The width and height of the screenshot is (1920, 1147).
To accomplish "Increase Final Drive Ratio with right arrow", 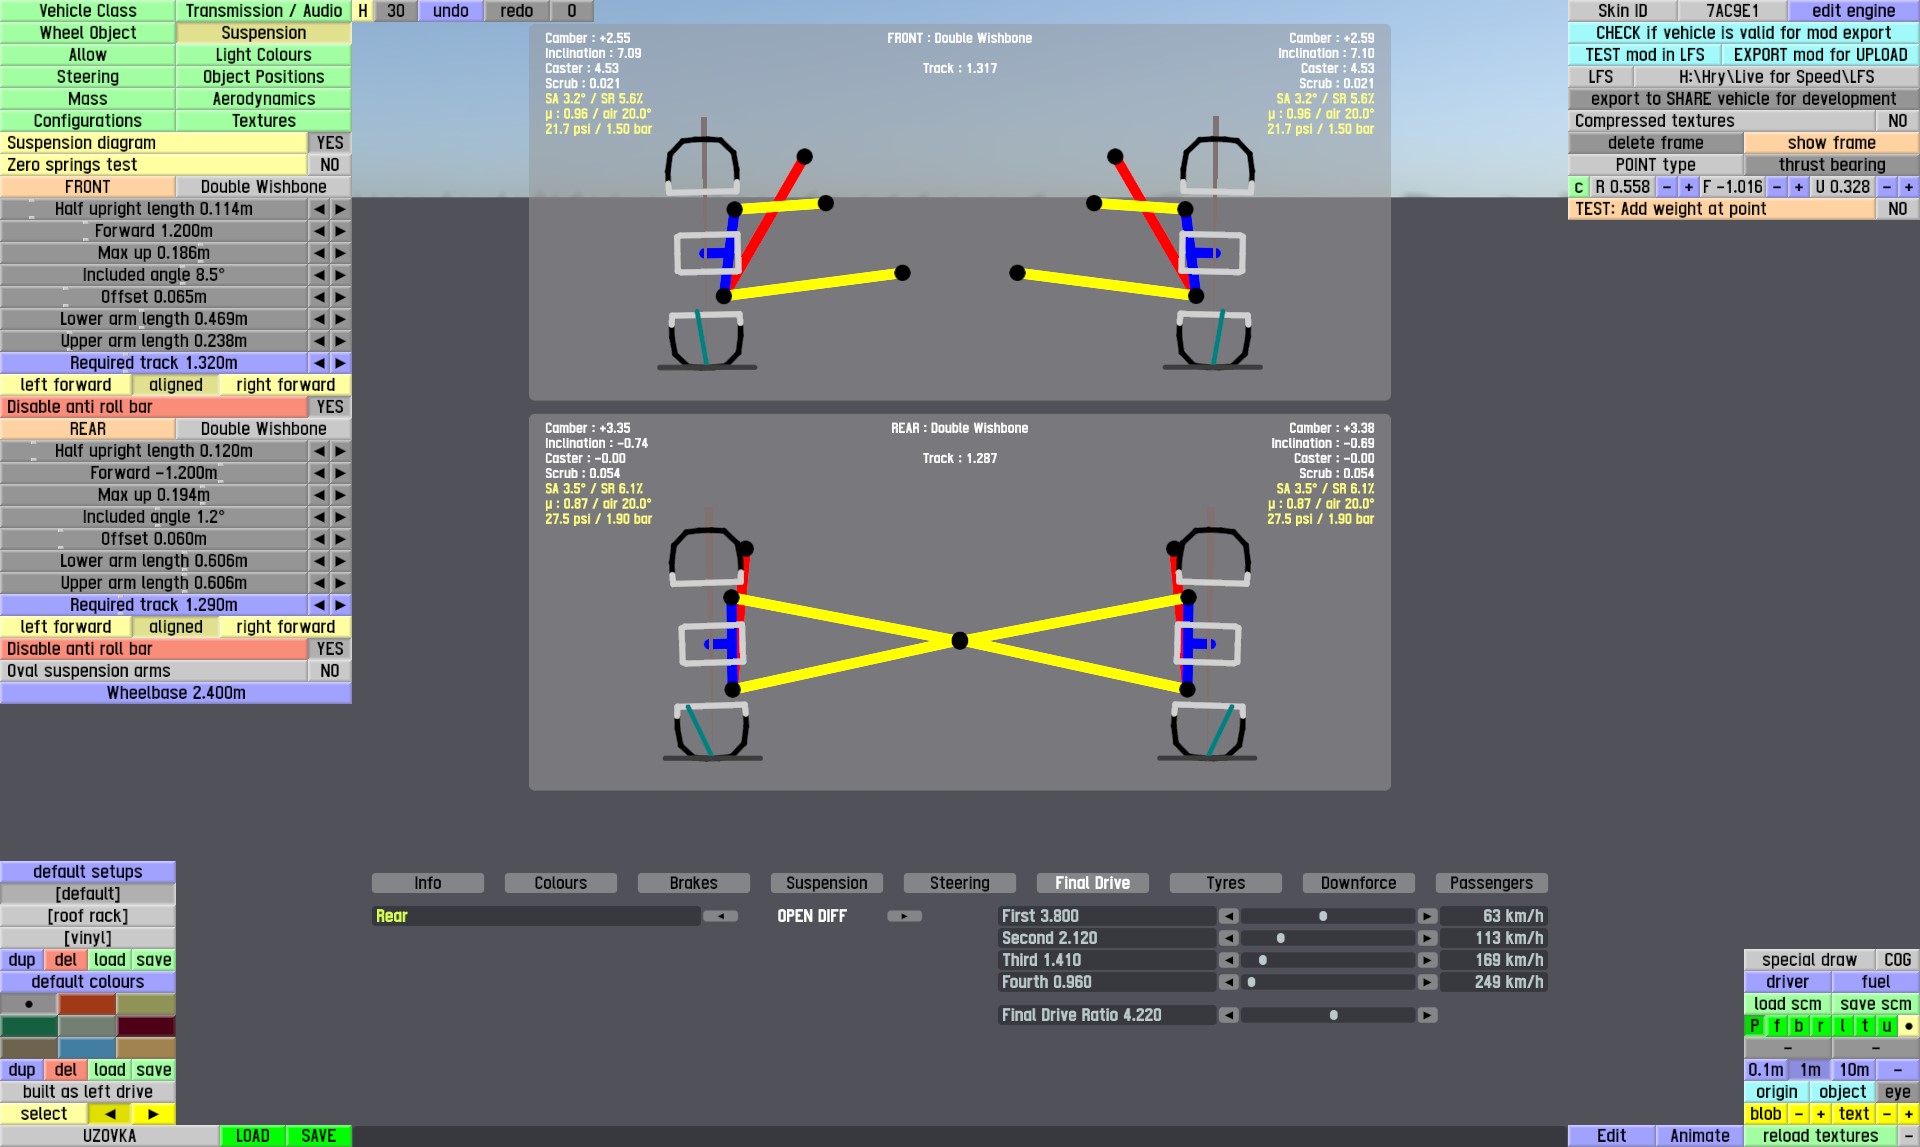I will [x=1428, y=1015].
